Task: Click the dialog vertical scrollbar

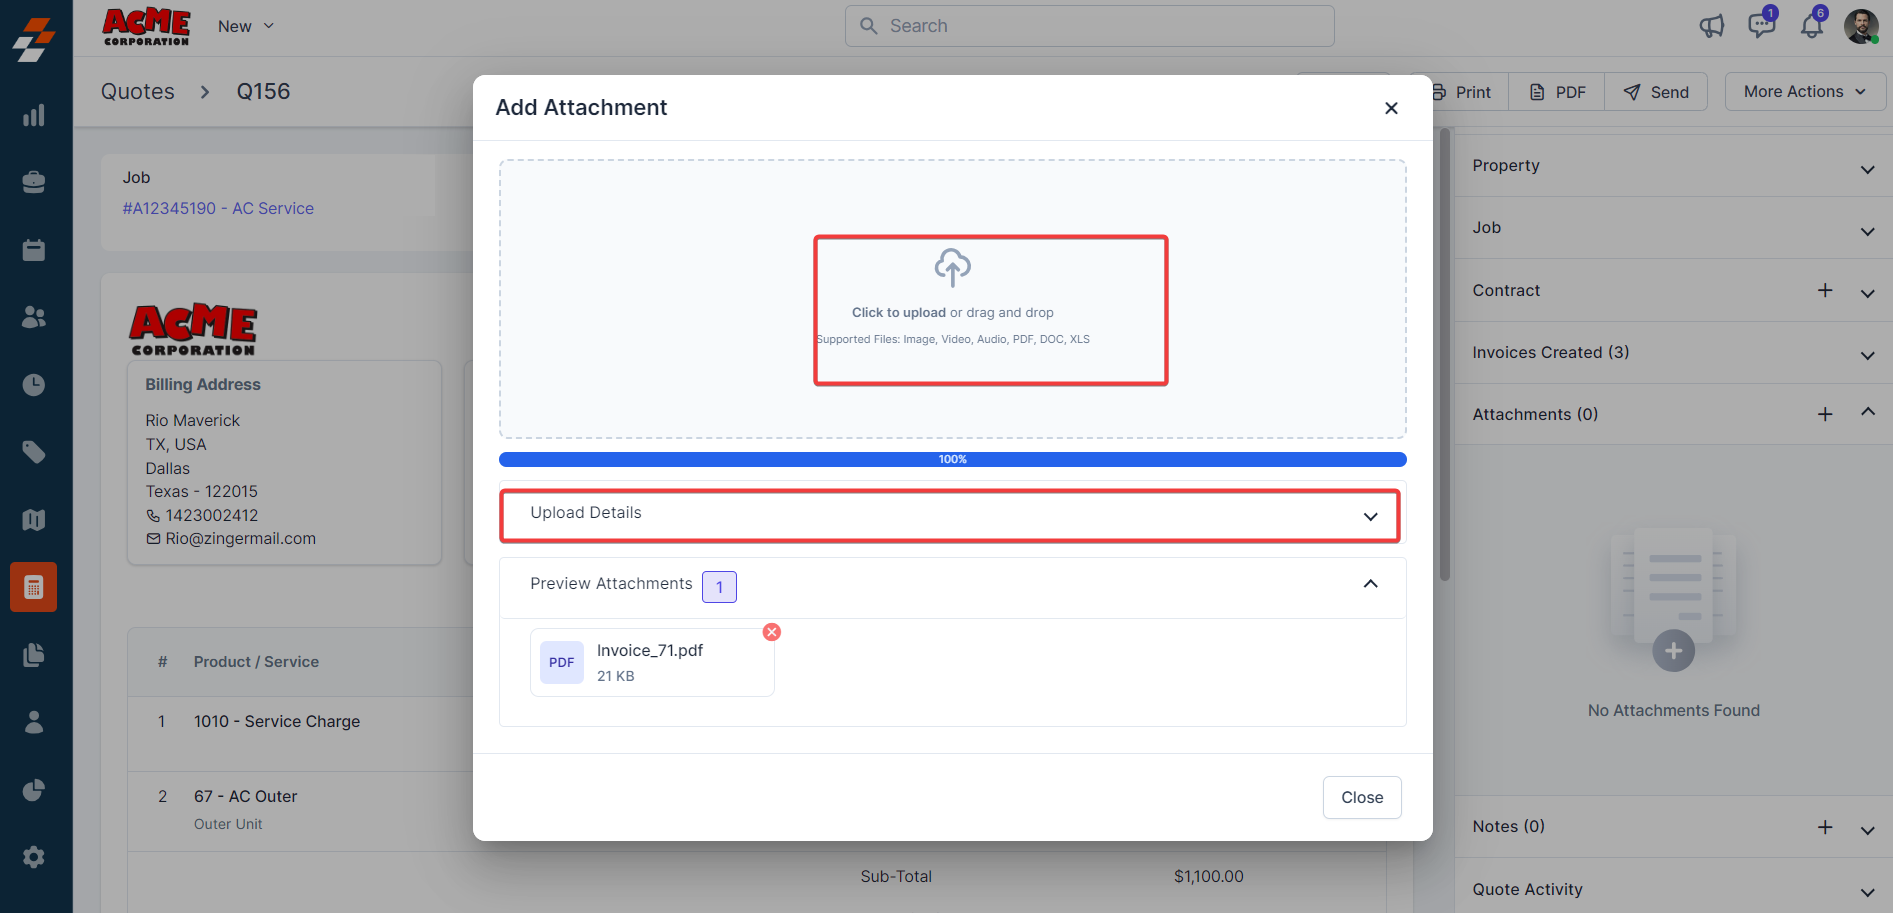Action: coord(1444,355)
